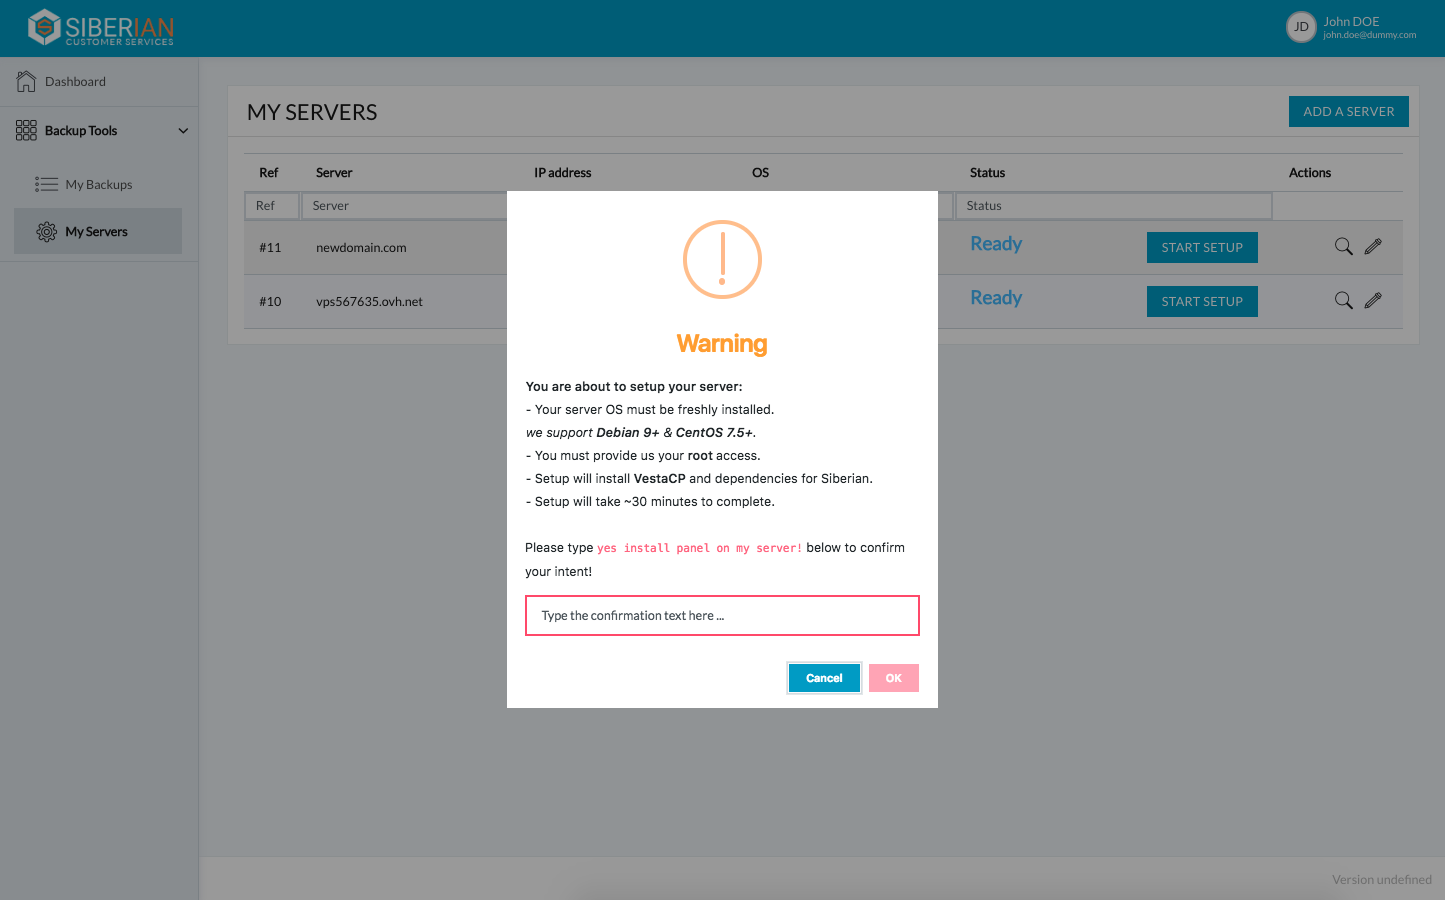Click the JD user avatar
Image resolution: width=1445 pixels, height=900 pixels.
pyautogui.click(x=1300, y=27)
